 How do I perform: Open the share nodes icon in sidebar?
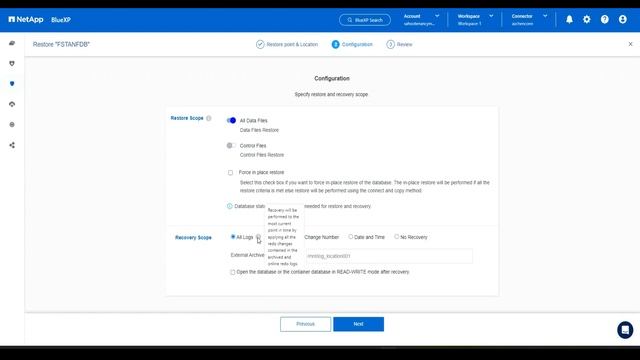[x=12, y=145]
